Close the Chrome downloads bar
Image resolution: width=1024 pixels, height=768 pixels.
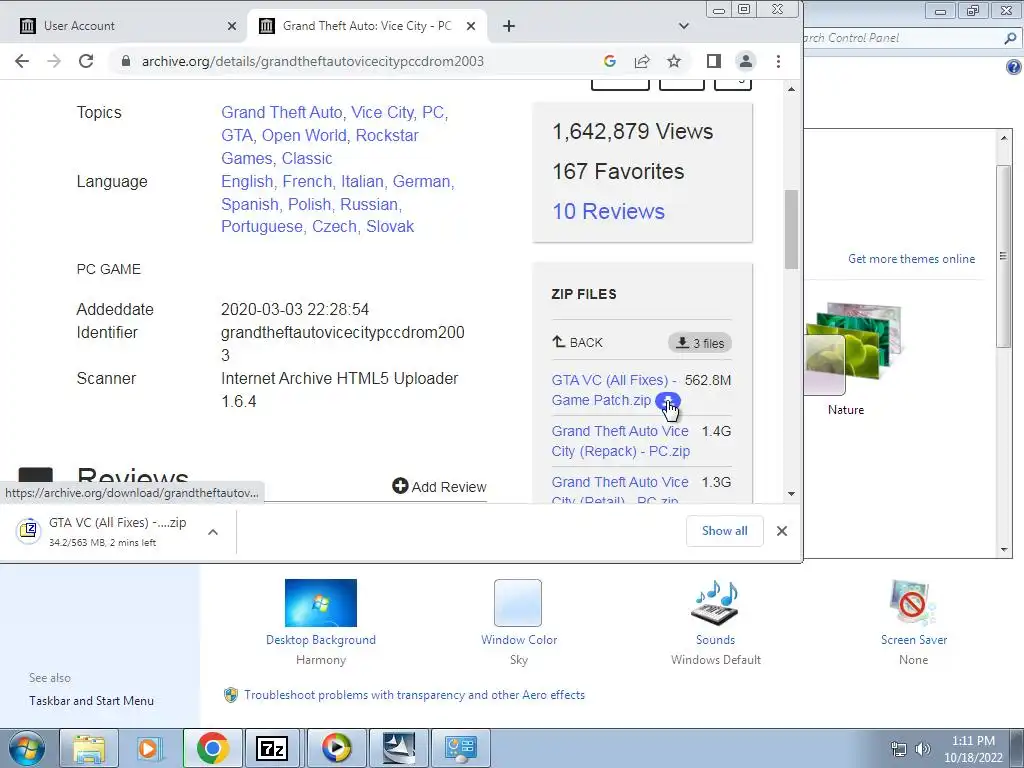(782, 531)
